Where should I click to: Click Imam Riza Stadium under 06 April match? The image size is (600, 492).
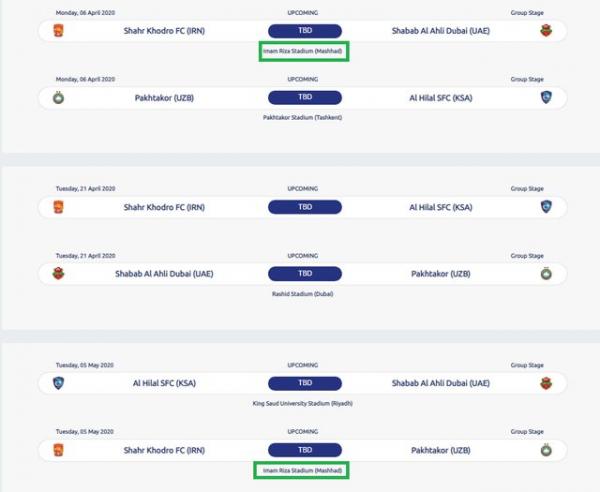(304, 51)
